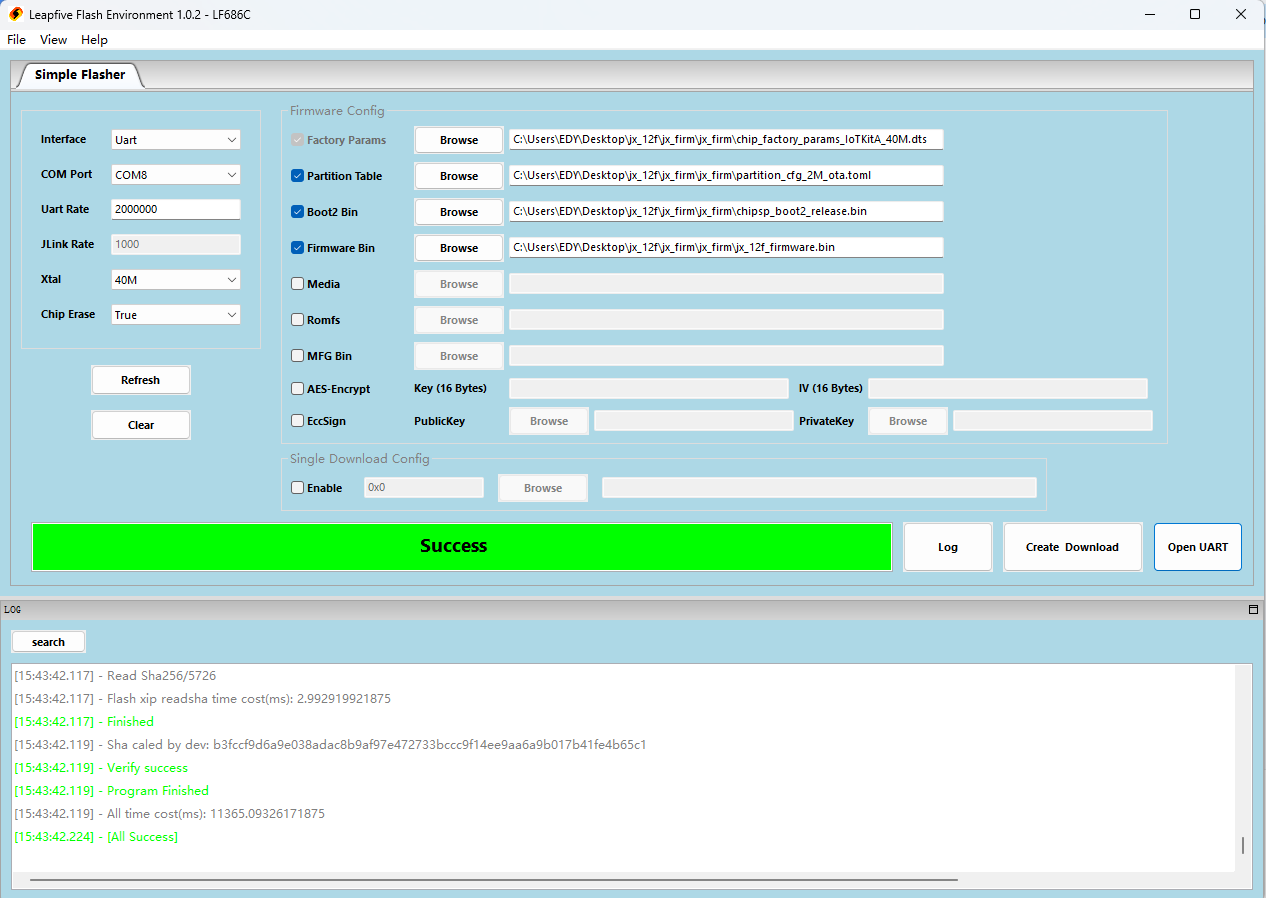Open the Help menu

(94, 40)
